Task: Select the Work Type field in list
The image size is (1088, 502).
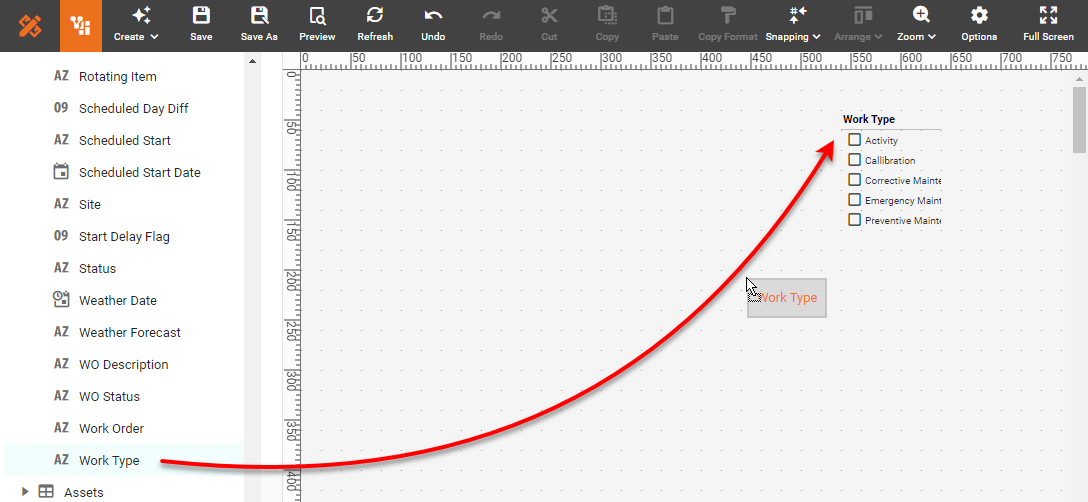Action: [109, 460]
